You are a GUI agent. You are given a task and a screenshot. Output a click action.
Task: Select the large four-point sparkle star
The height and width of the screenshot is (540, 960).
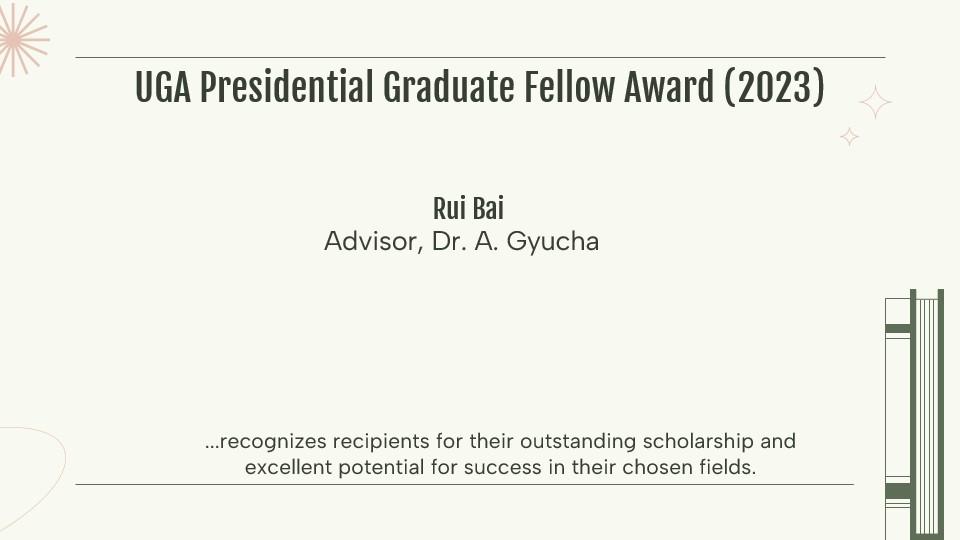pos(876,102)
